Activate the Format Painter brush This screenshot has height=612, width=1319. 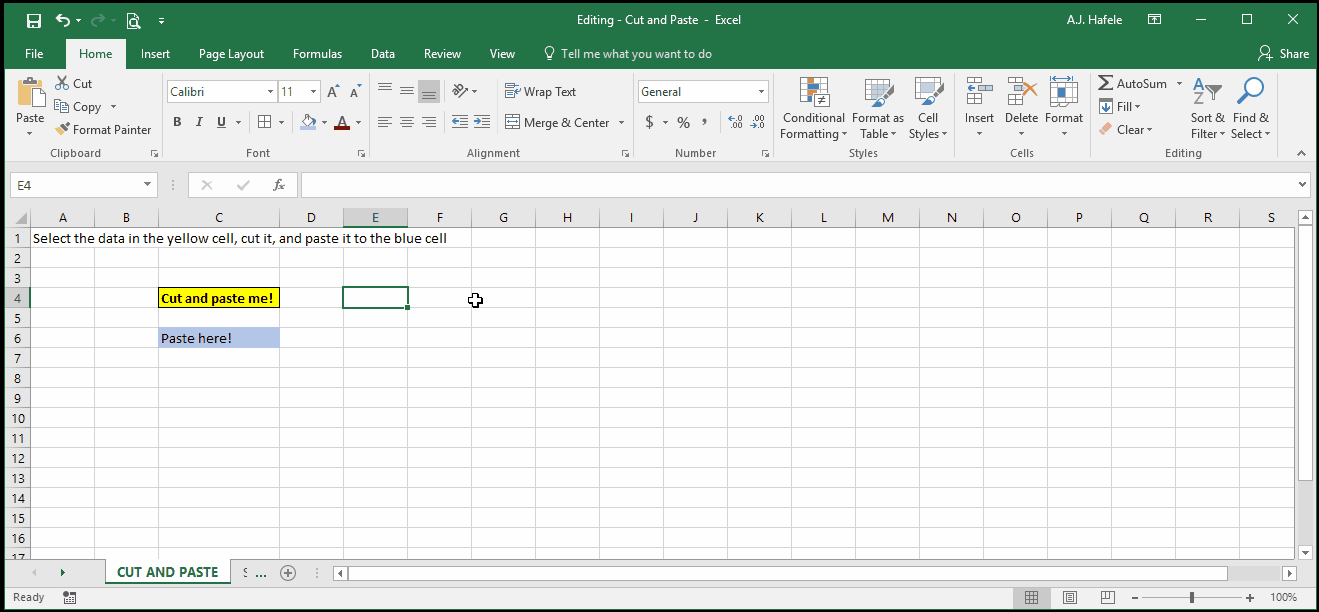103,129
